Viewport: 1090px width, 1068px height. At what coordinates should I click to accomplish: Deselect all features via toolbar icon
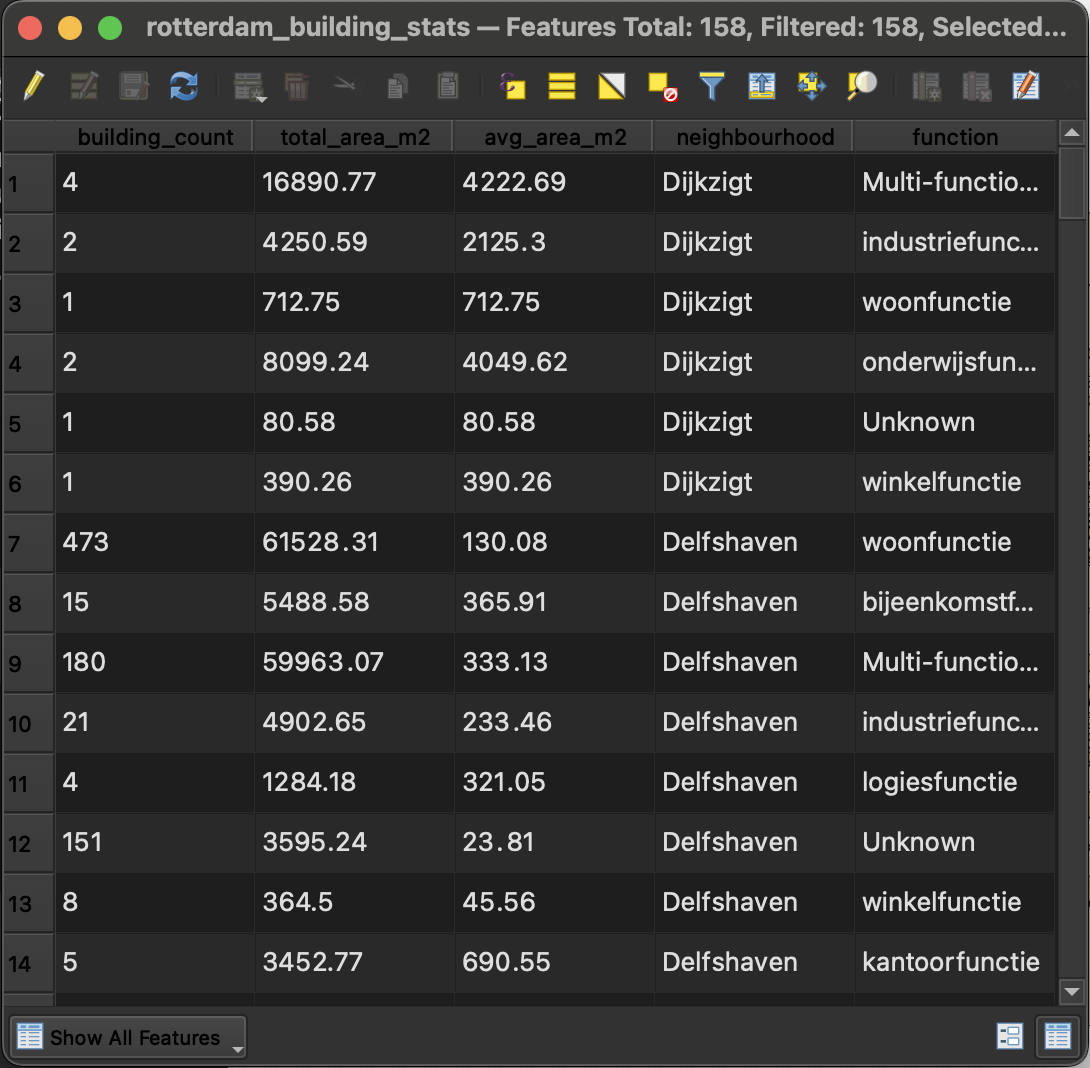[662, 86]
